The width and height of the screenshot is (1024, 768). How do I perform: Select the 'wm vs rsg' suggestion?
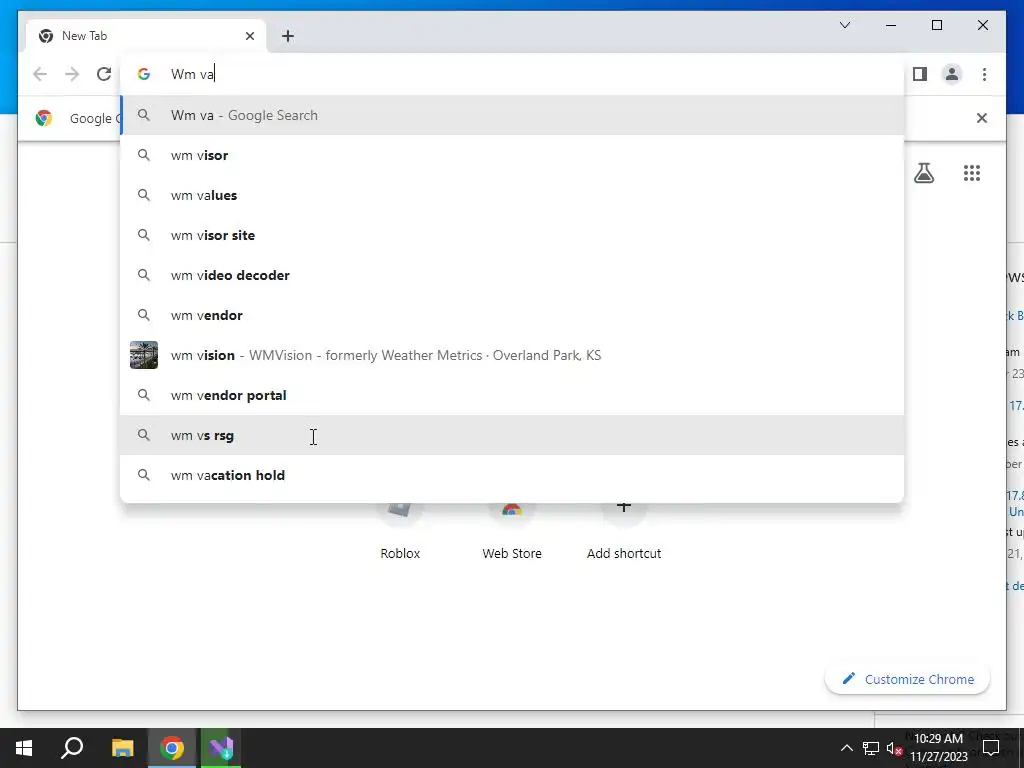(512, 435)
